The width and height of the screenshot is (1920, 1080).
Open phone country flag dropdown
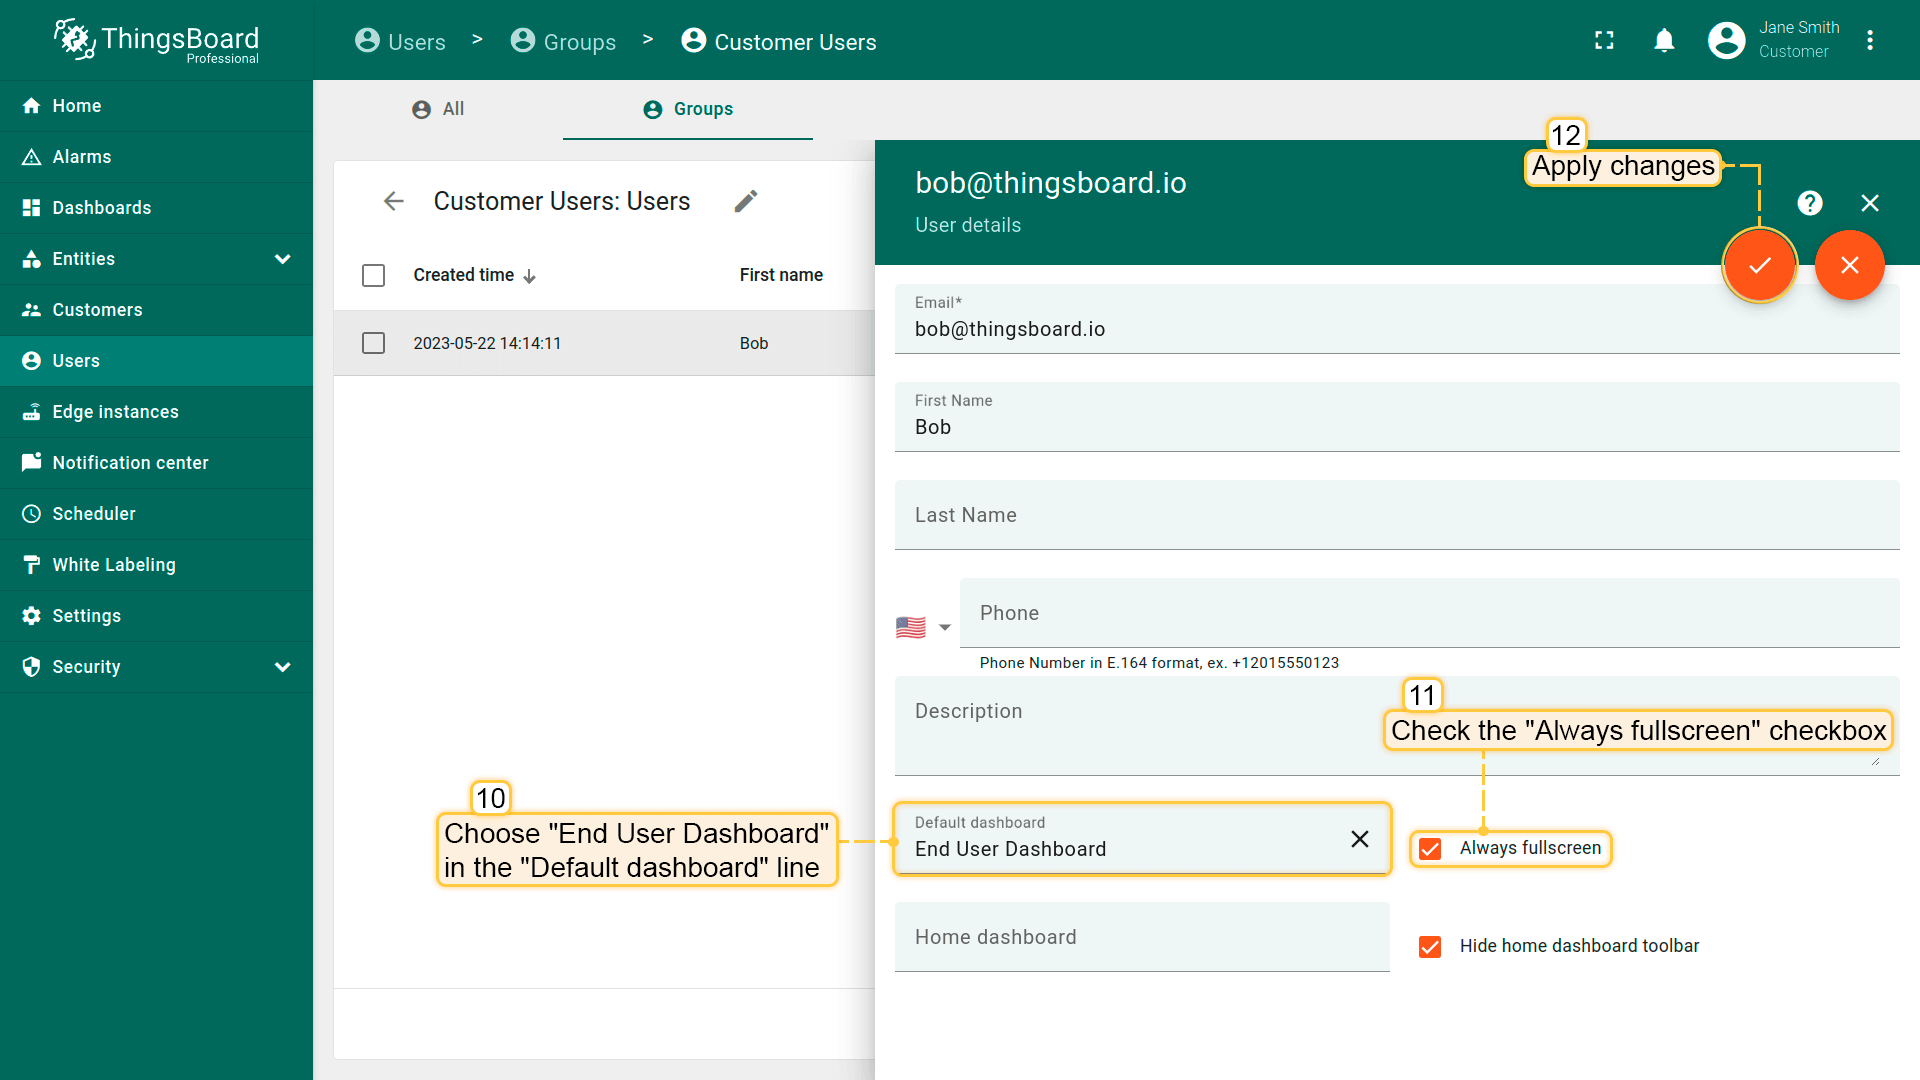pyautogui.click(x=923, y=628)
